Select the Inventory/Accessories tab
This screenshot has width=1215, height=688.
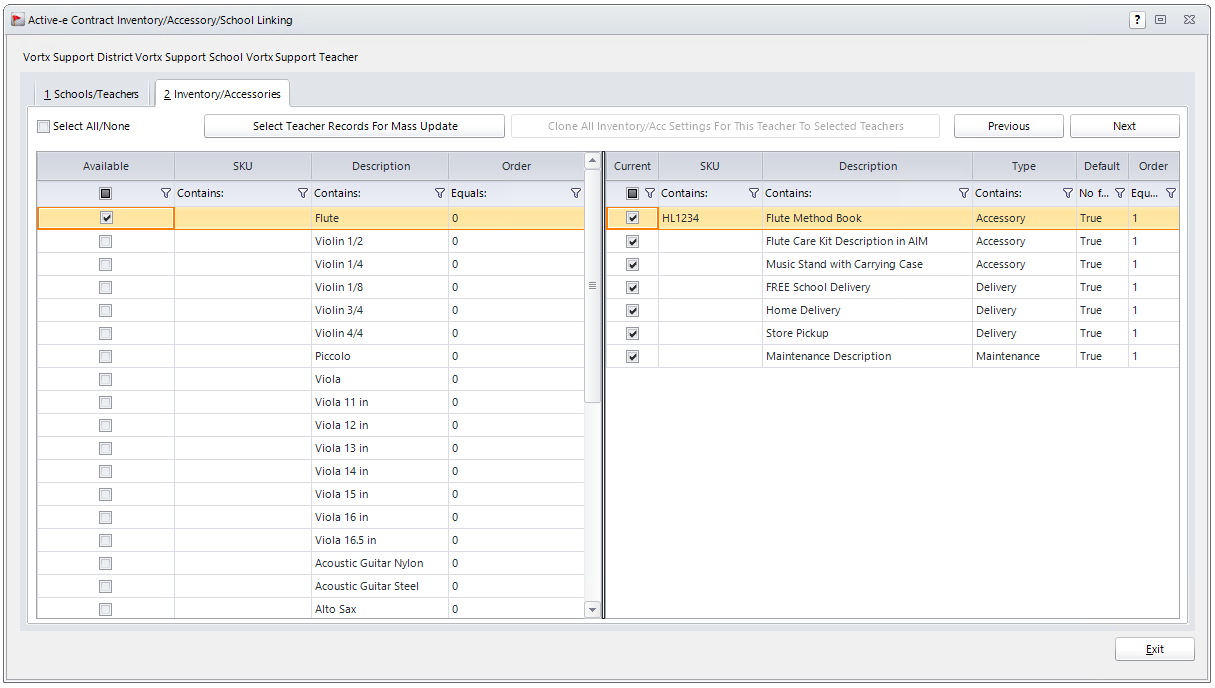222,93
